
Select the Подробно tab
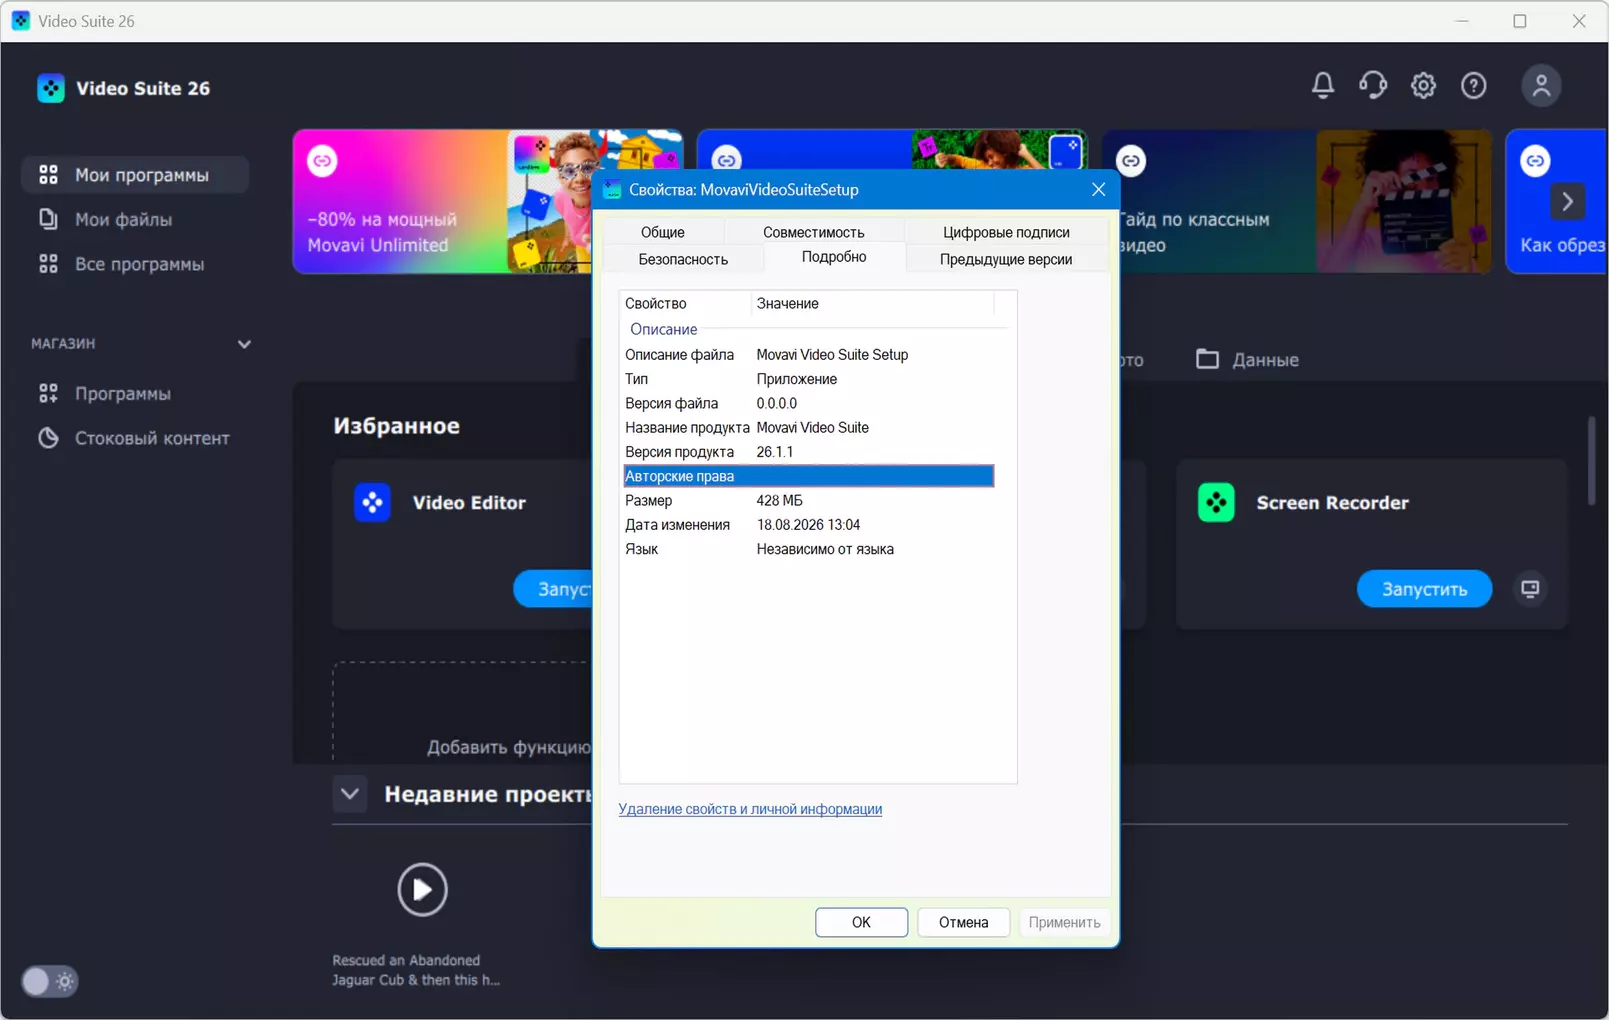point(834,257)
